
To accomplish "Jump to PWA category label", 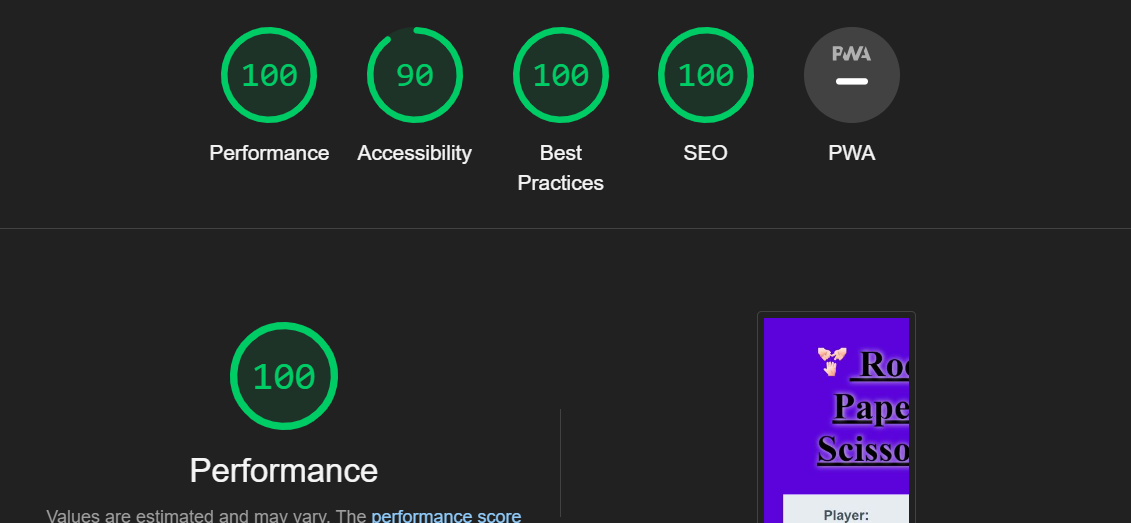I will tap(852, 153).
